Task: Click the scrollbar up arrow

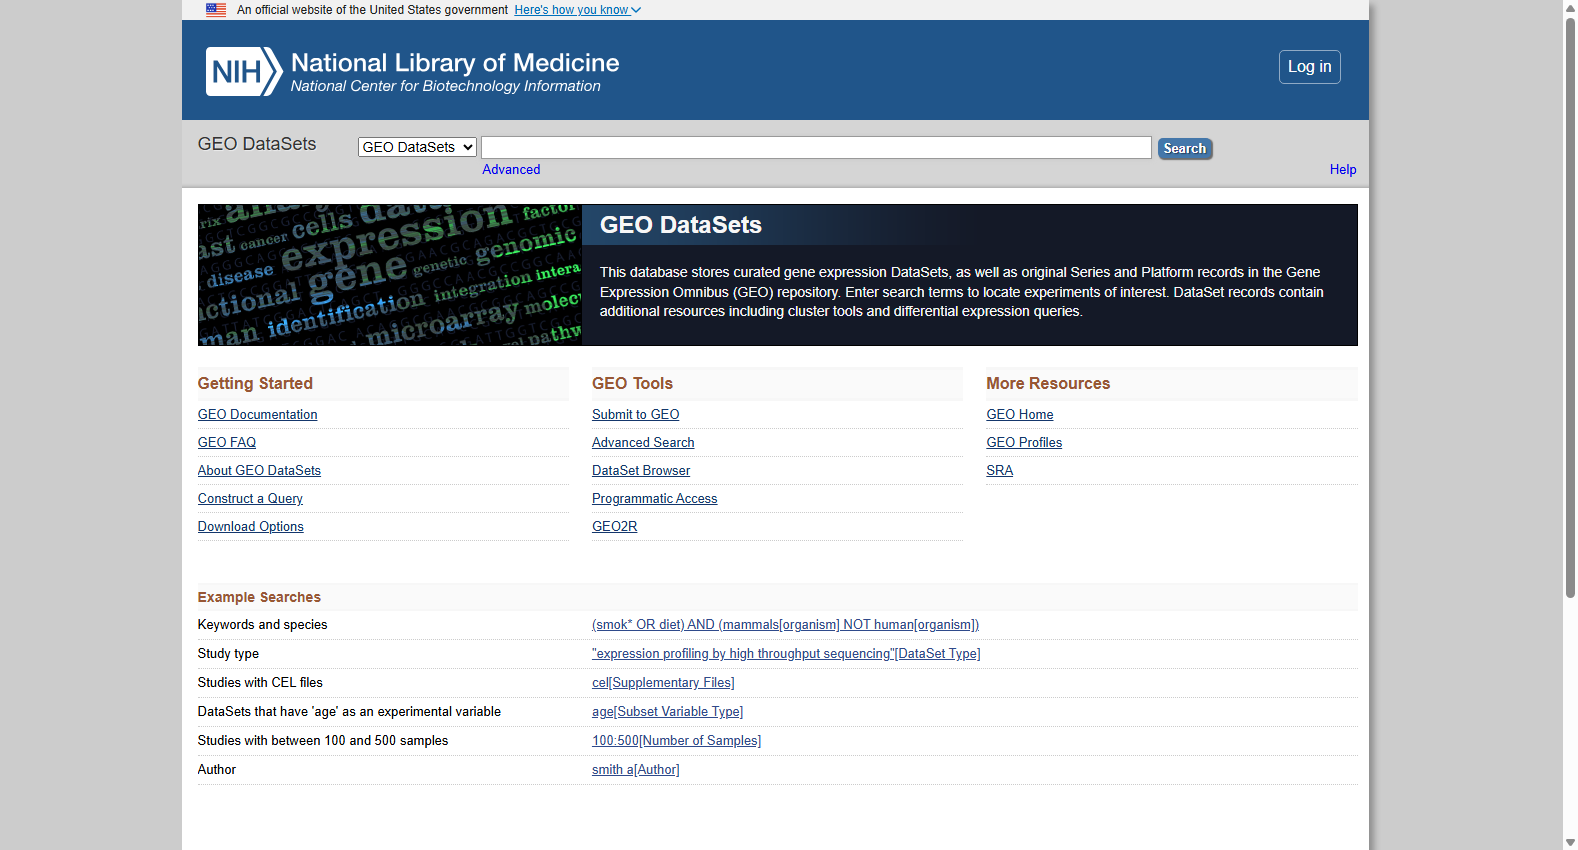Action: pyautogui.click(x=1570, y=7)
